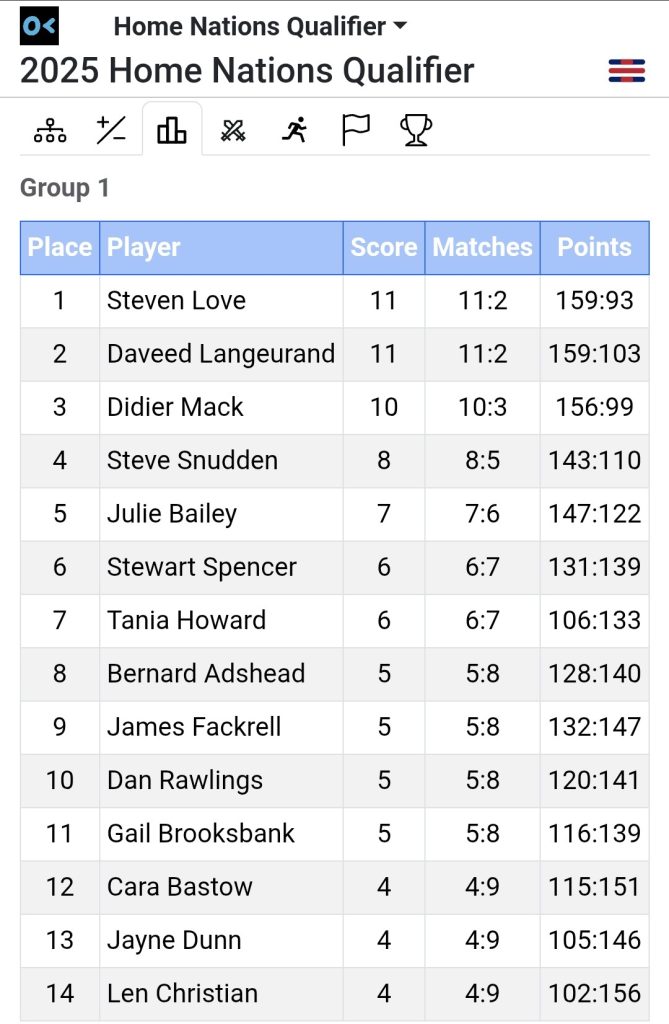Open the flag tab icon
Viewport: 669px width, 1024px height.
coord(355,130)
